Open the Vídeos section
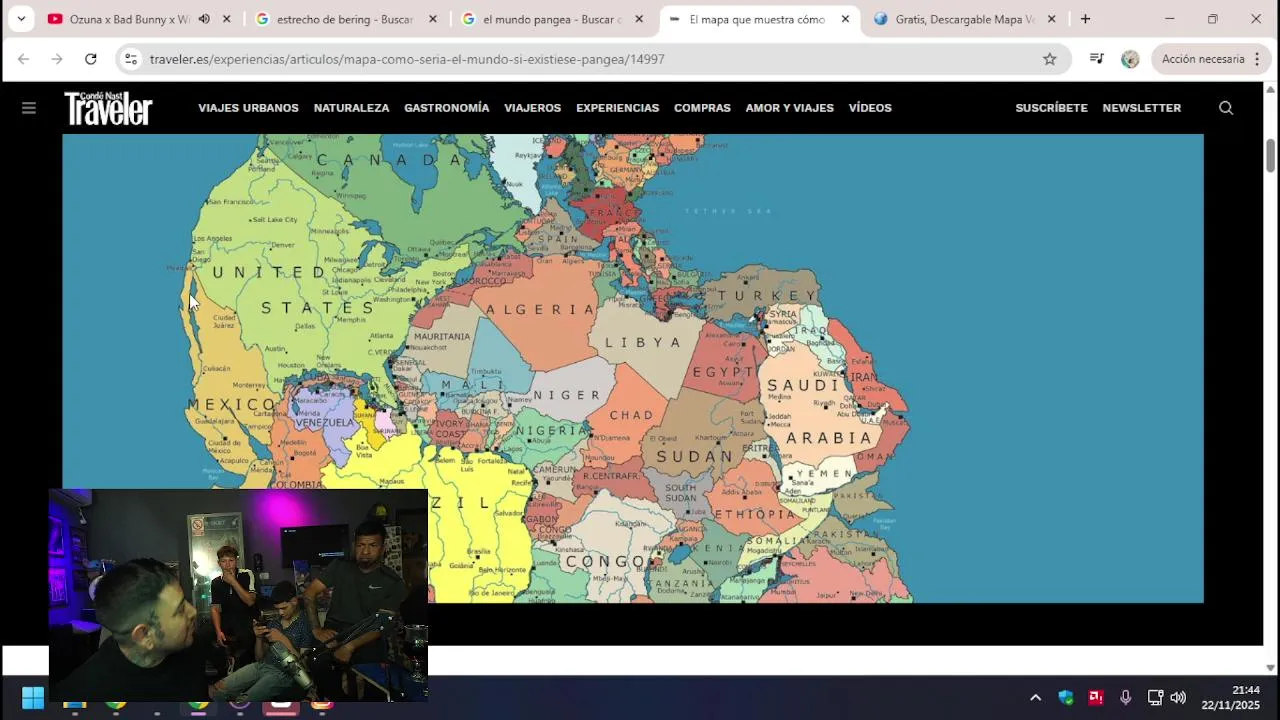Viewport: 1280px width, 720px height. click(870, 108)
